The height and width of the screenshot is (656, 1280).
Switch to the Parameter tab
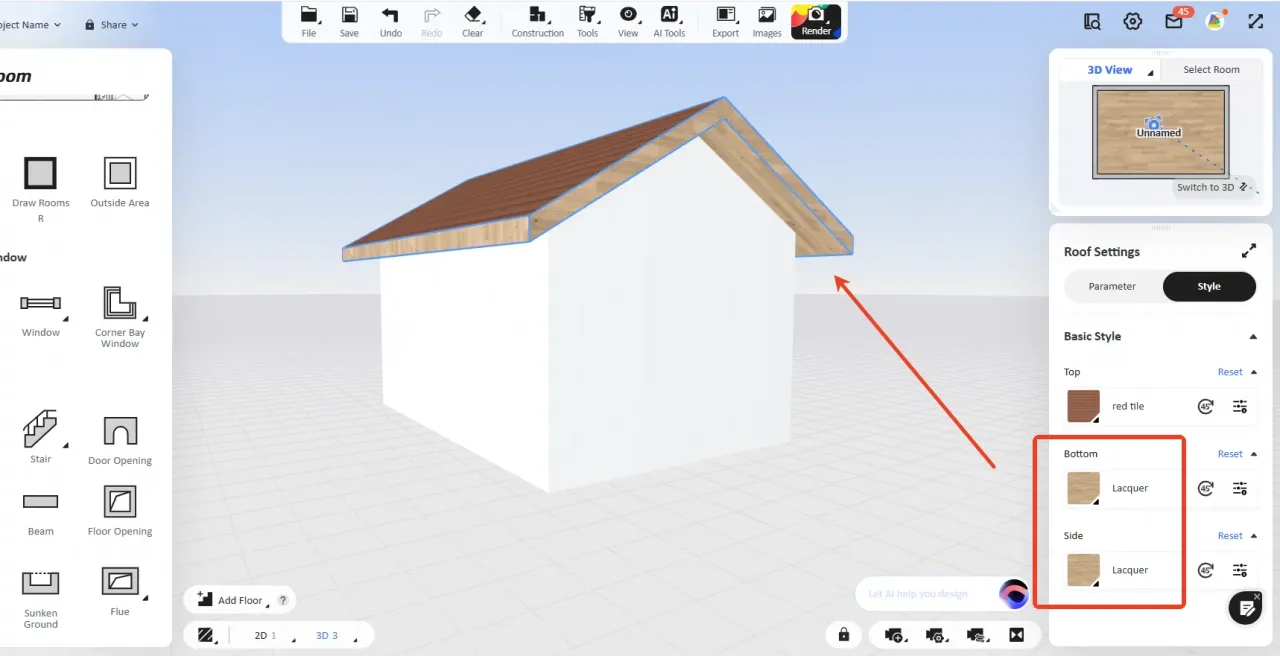point(1112,286)
